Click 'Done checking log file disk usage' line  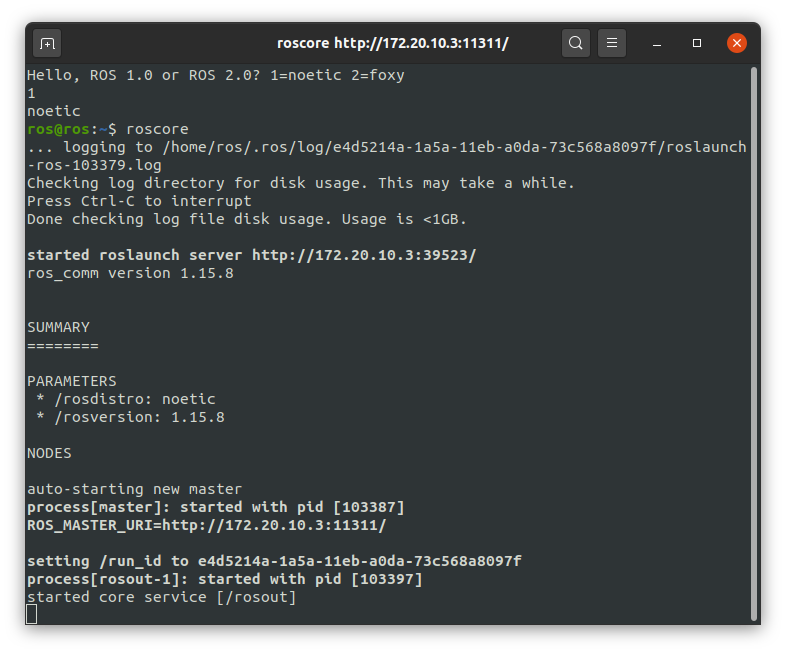247,219
